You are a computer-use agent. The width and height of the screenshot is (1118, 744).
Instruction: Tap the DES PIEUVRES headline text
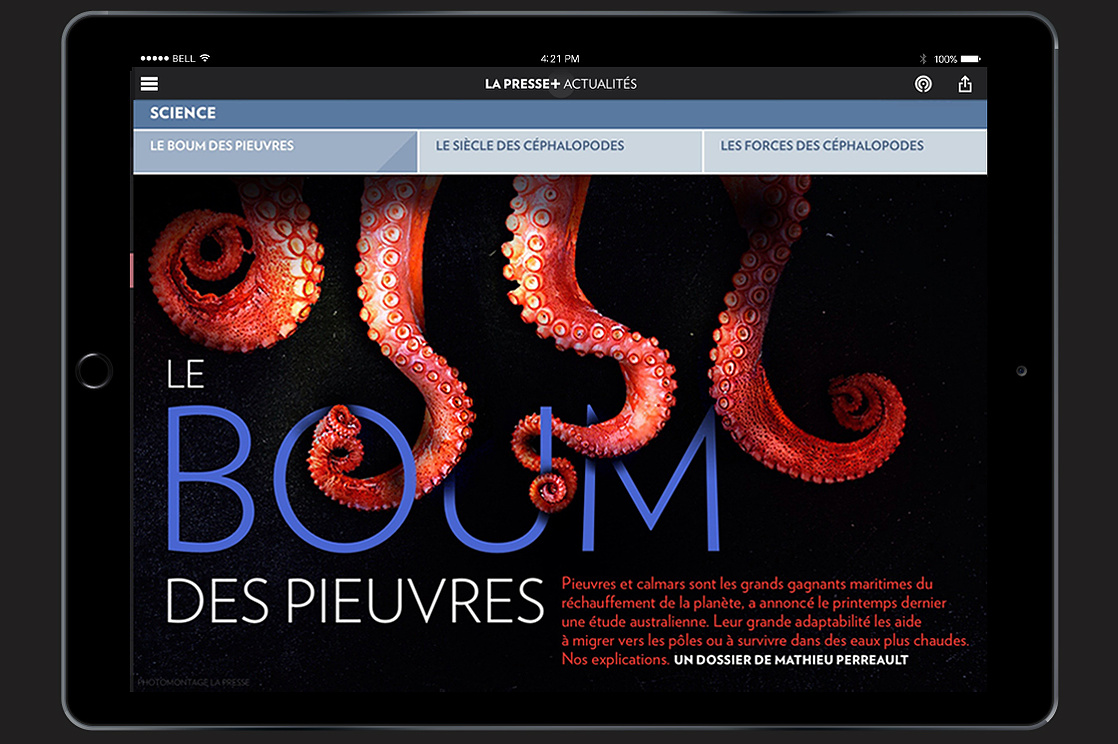click(354, 601)
